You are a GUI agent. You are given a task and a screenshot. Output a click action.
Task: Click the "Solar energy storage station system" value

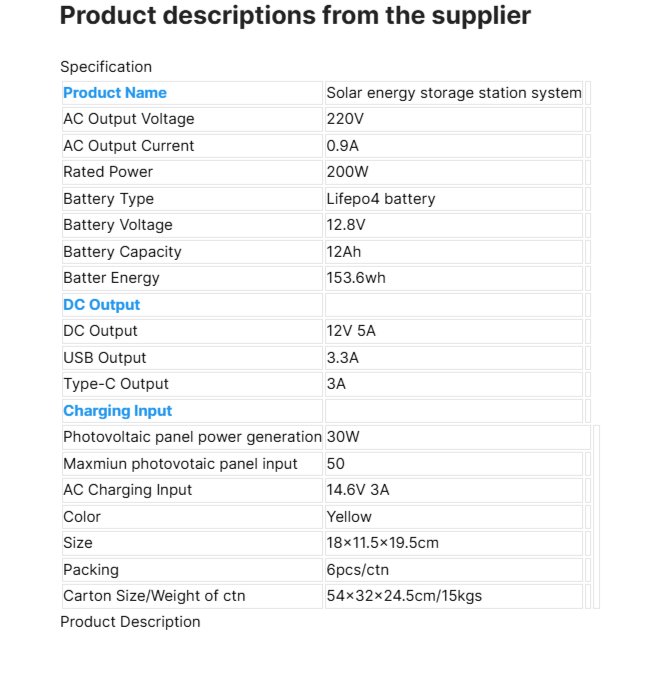[453, 93]
